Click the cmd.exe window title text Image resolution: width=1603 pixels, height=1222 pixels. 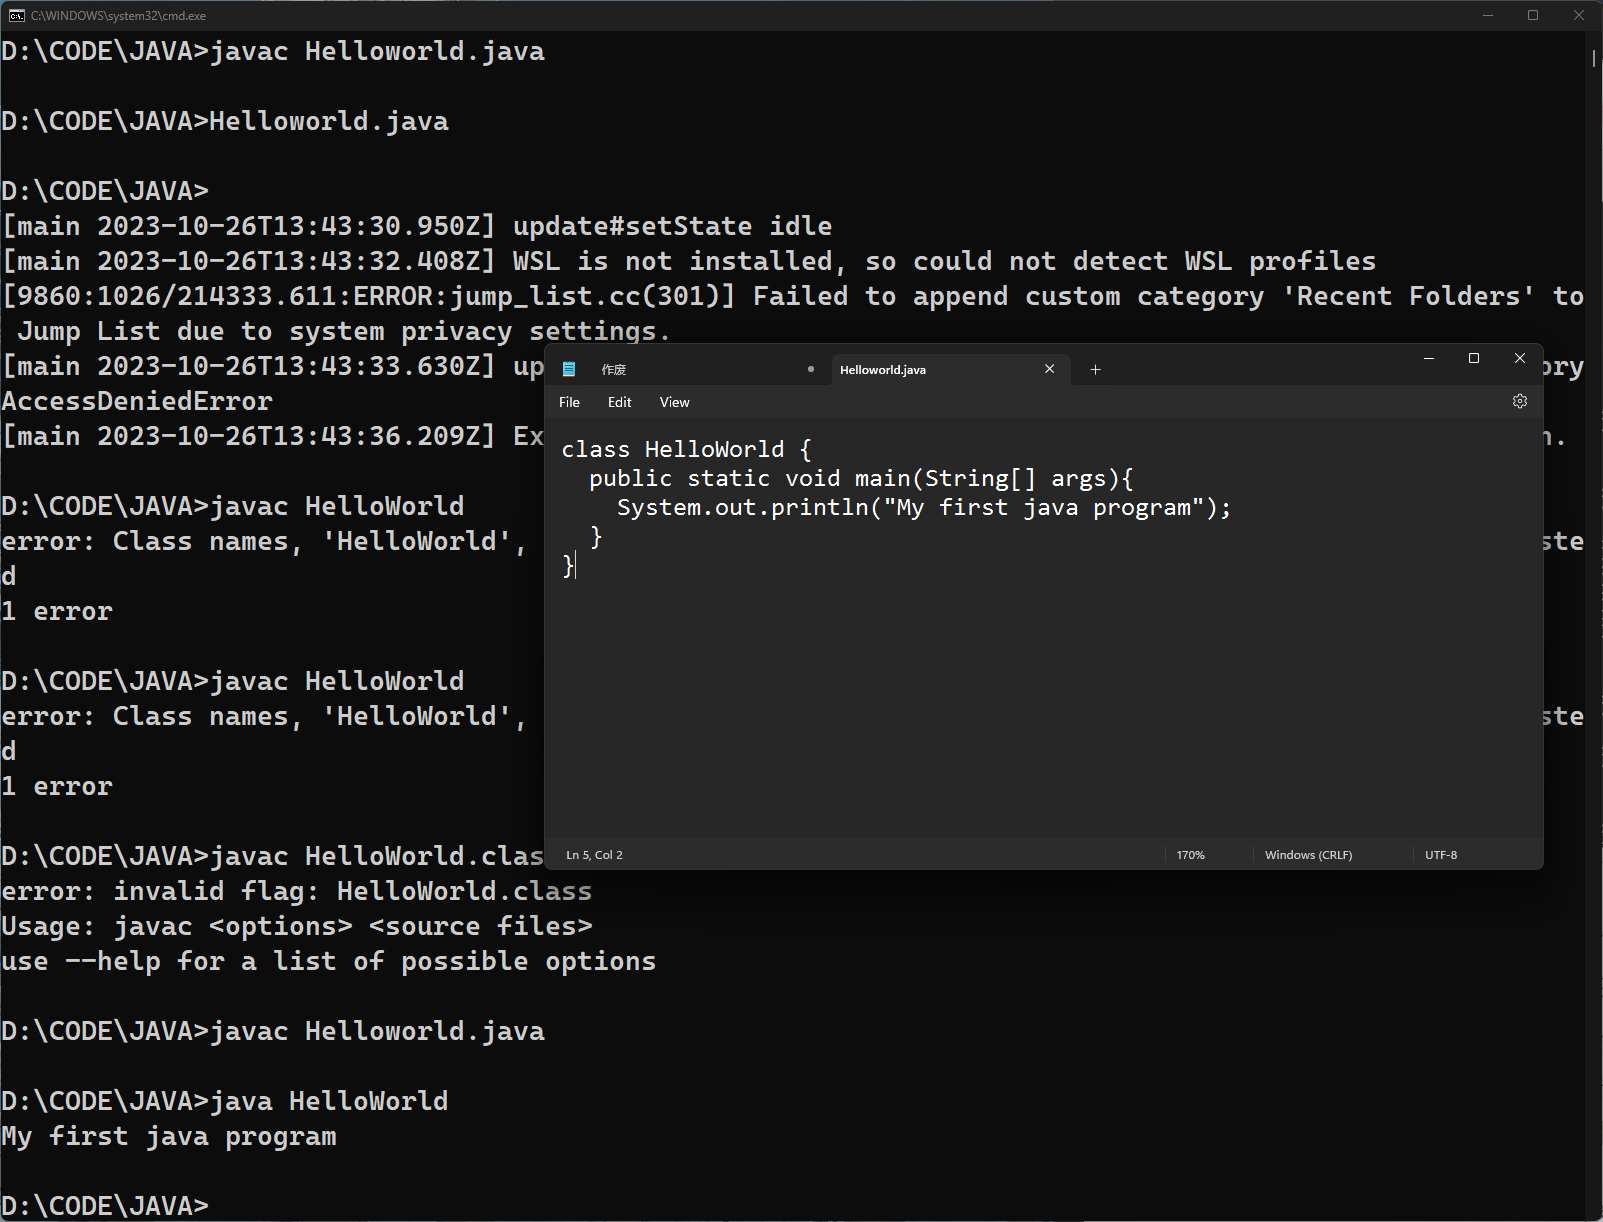(x=119, y=15)
